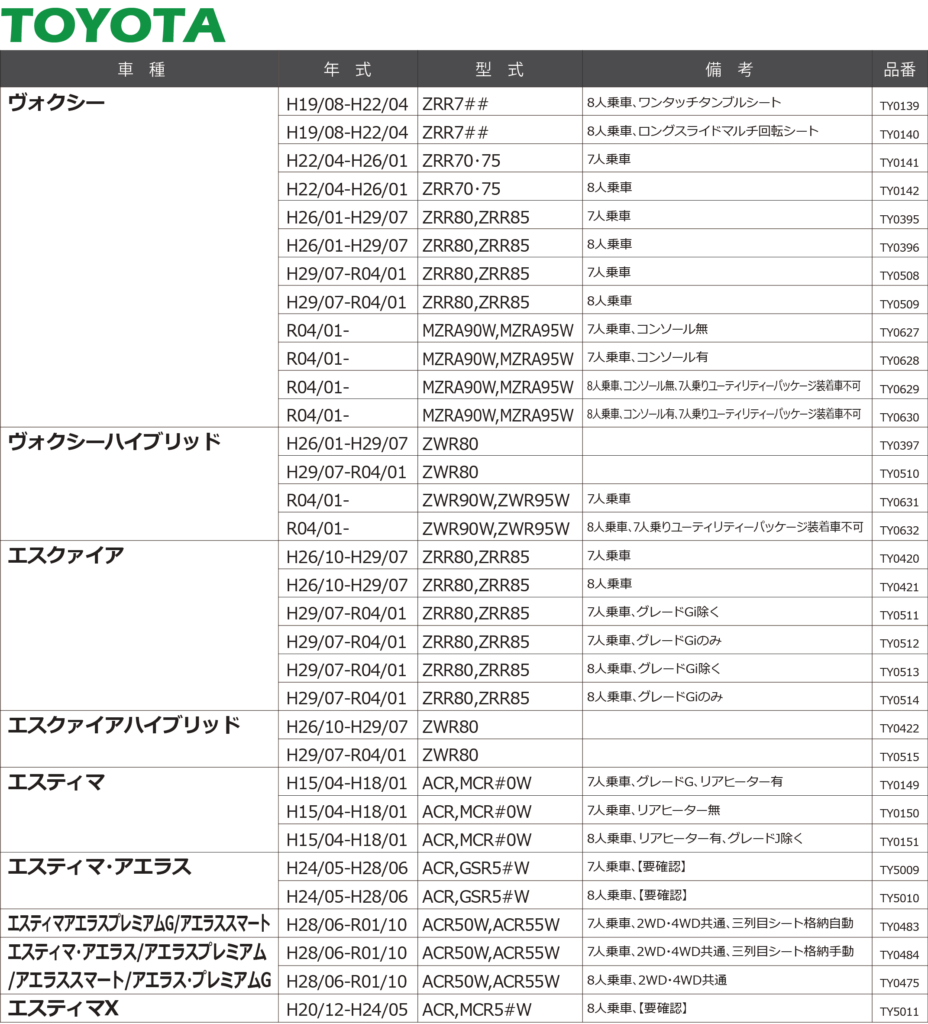Click part number TY0630

[x=899, y=416]
